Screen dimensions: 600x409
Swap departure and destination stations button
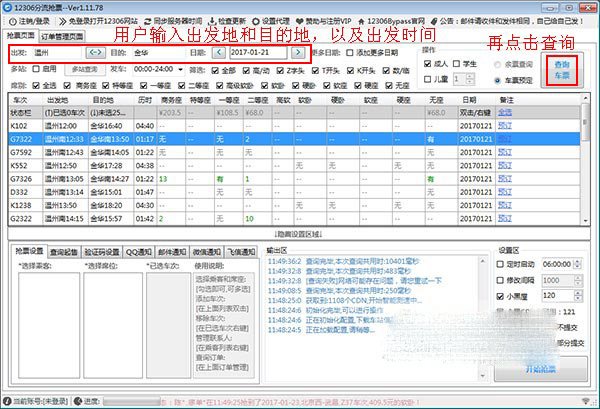coord(96,51)
